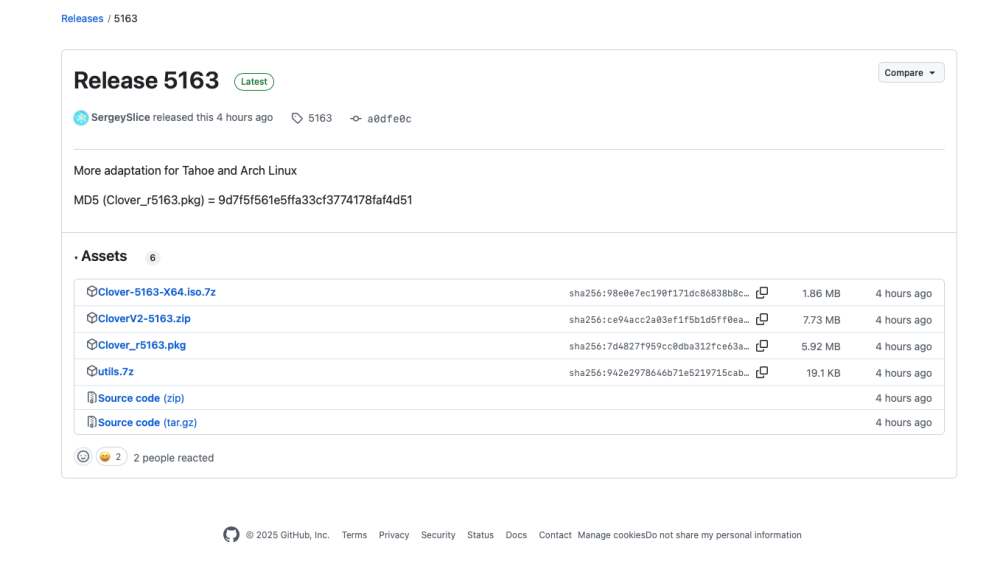Click the 1.86 MB file size
Viewport: 1000px width, 564px height.
click(x=821, y=293)
